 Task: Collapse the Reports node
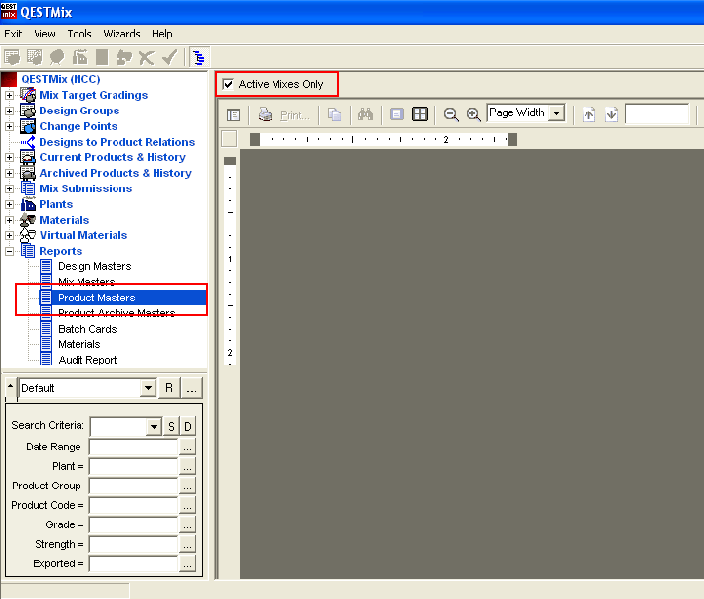pos(9,251)
